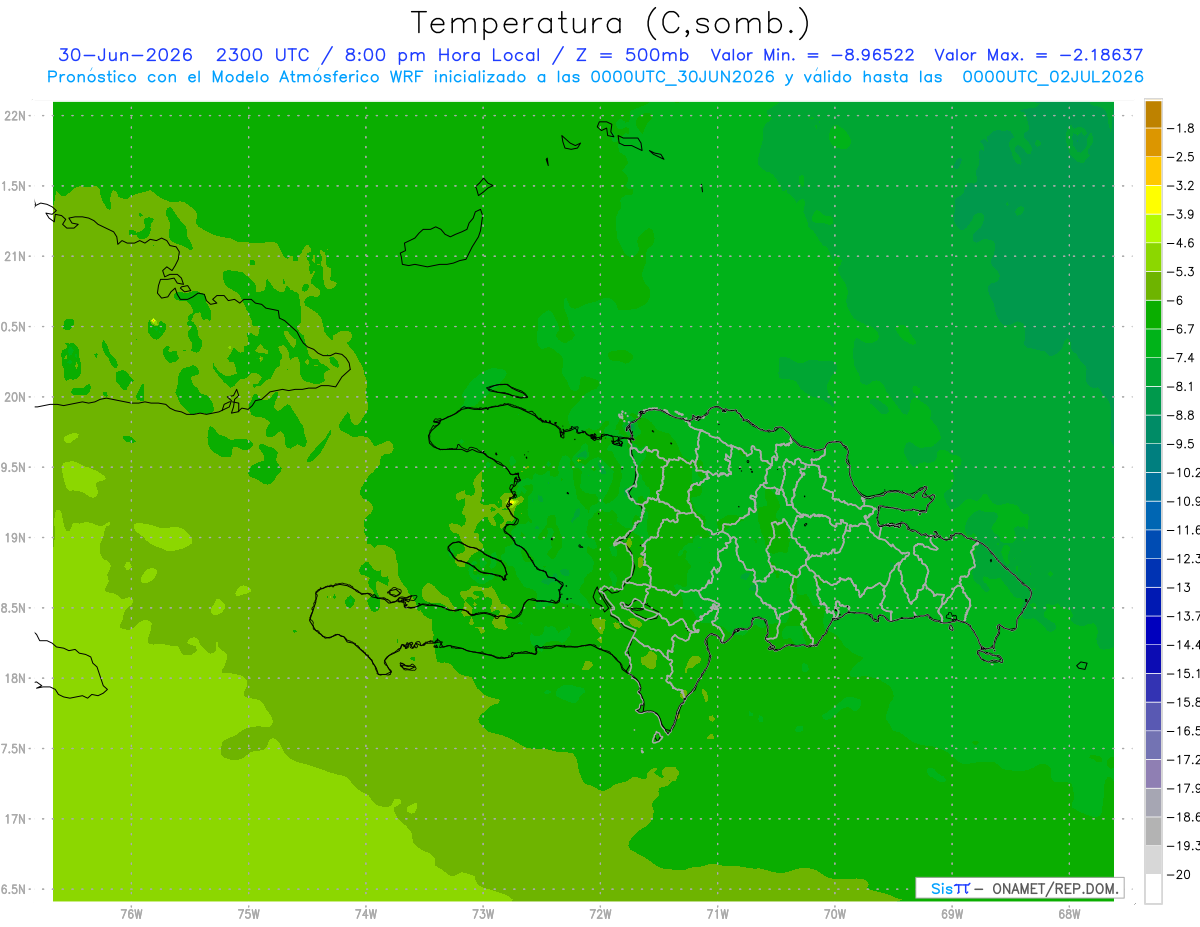Click the "-6" color scale value
This screenshot has width=1200, height=927.
point(1178,301)
